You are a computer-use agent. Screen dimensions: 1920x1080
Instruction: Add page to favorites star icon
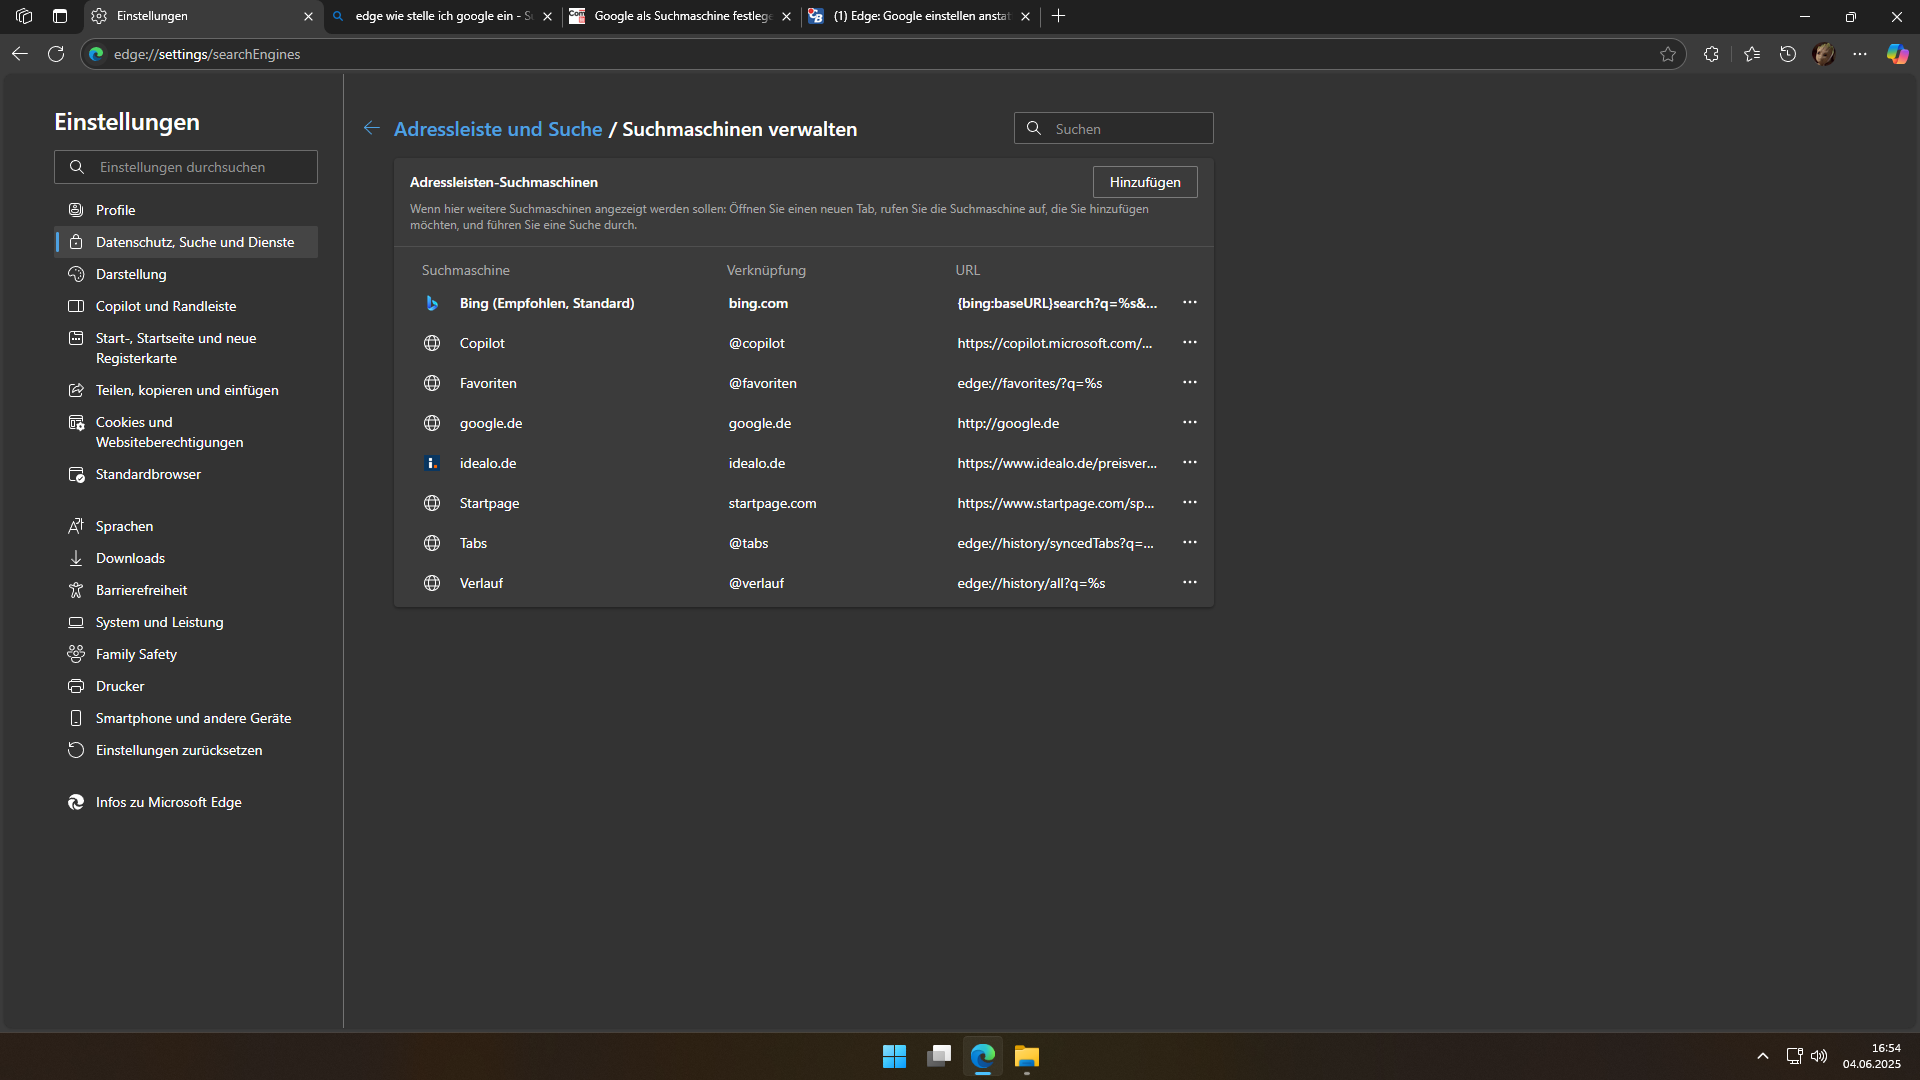[x=1668, y=54]
